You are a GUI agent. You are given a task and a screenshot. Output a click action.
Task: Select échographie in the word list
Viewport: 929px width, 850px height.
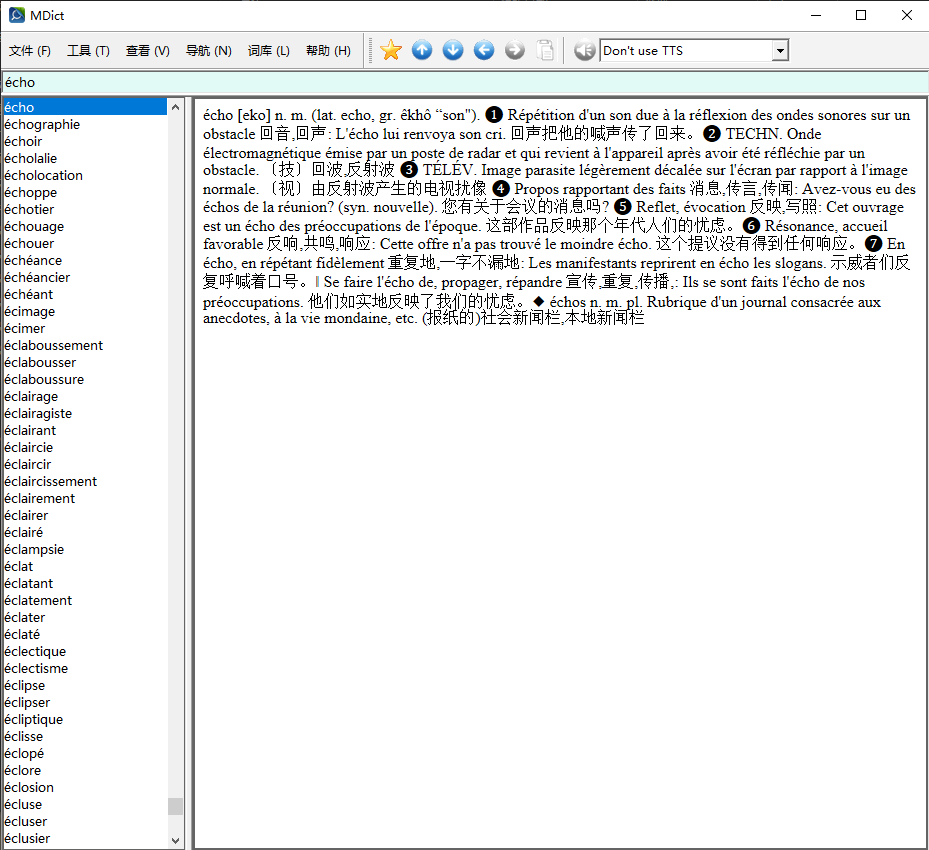click(42, 125)
